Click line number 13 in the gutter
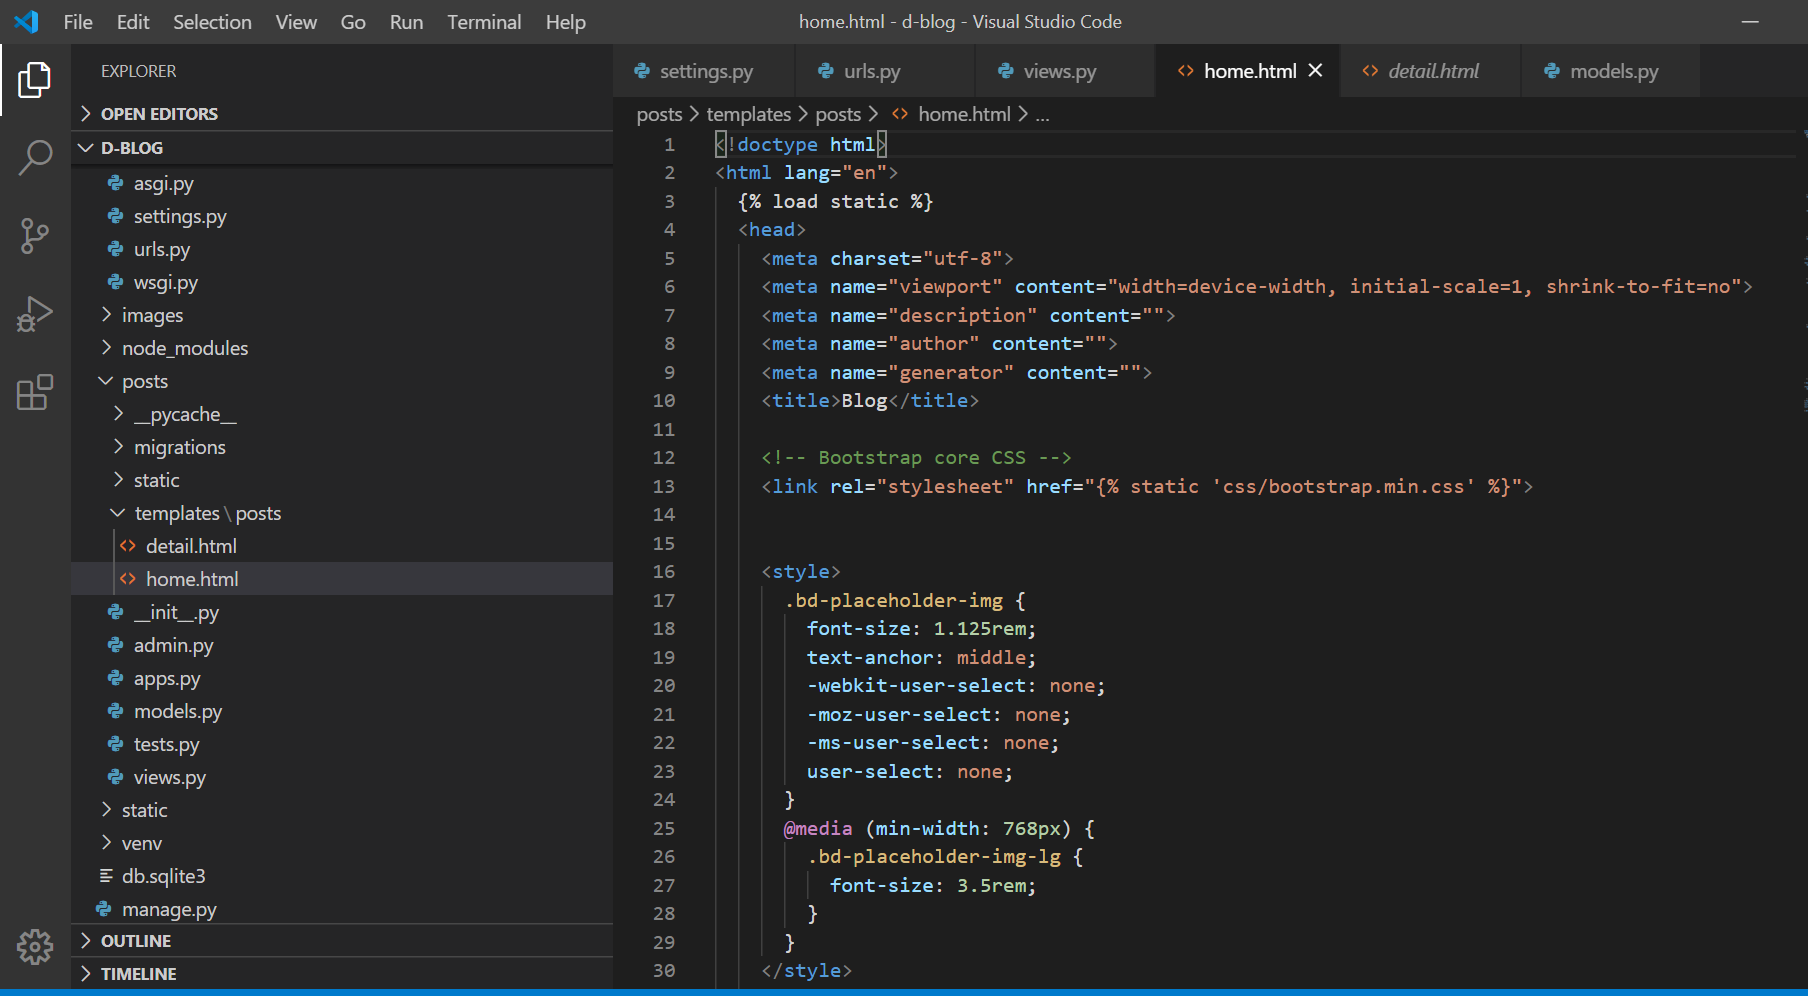The height and width of the screenshot is (996, 1808). pyautogui.click(x=664, y=486)
